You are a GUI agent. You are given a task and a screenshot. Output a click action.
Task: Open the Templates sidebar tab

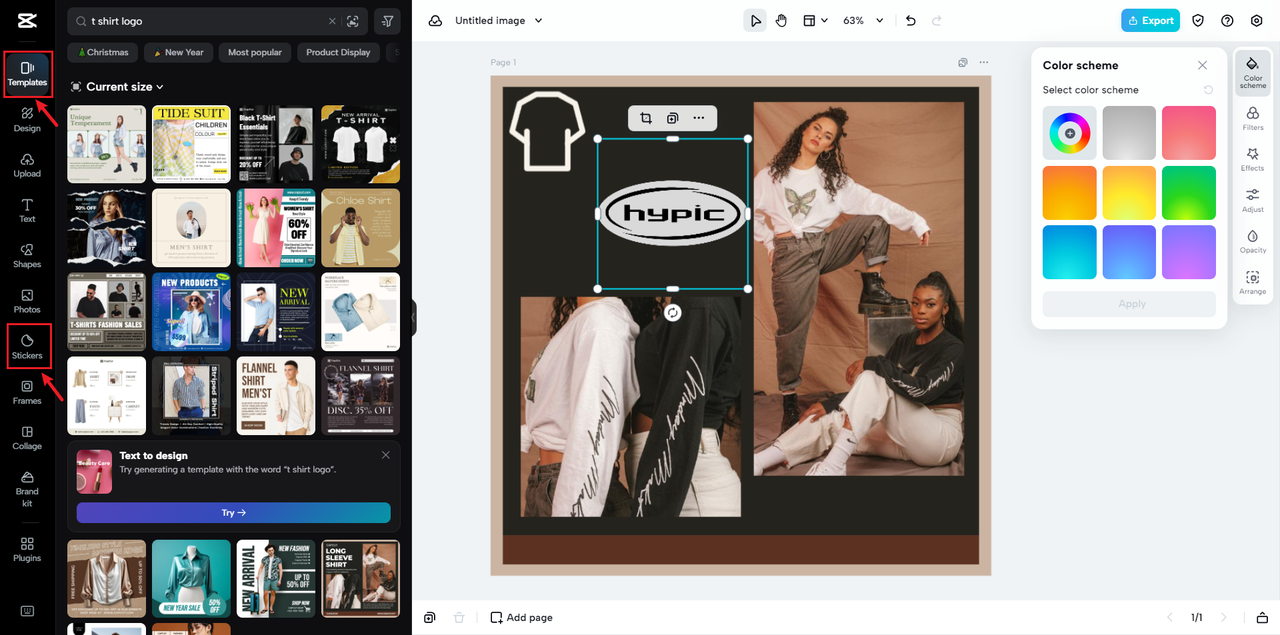(x=27, y=73)
